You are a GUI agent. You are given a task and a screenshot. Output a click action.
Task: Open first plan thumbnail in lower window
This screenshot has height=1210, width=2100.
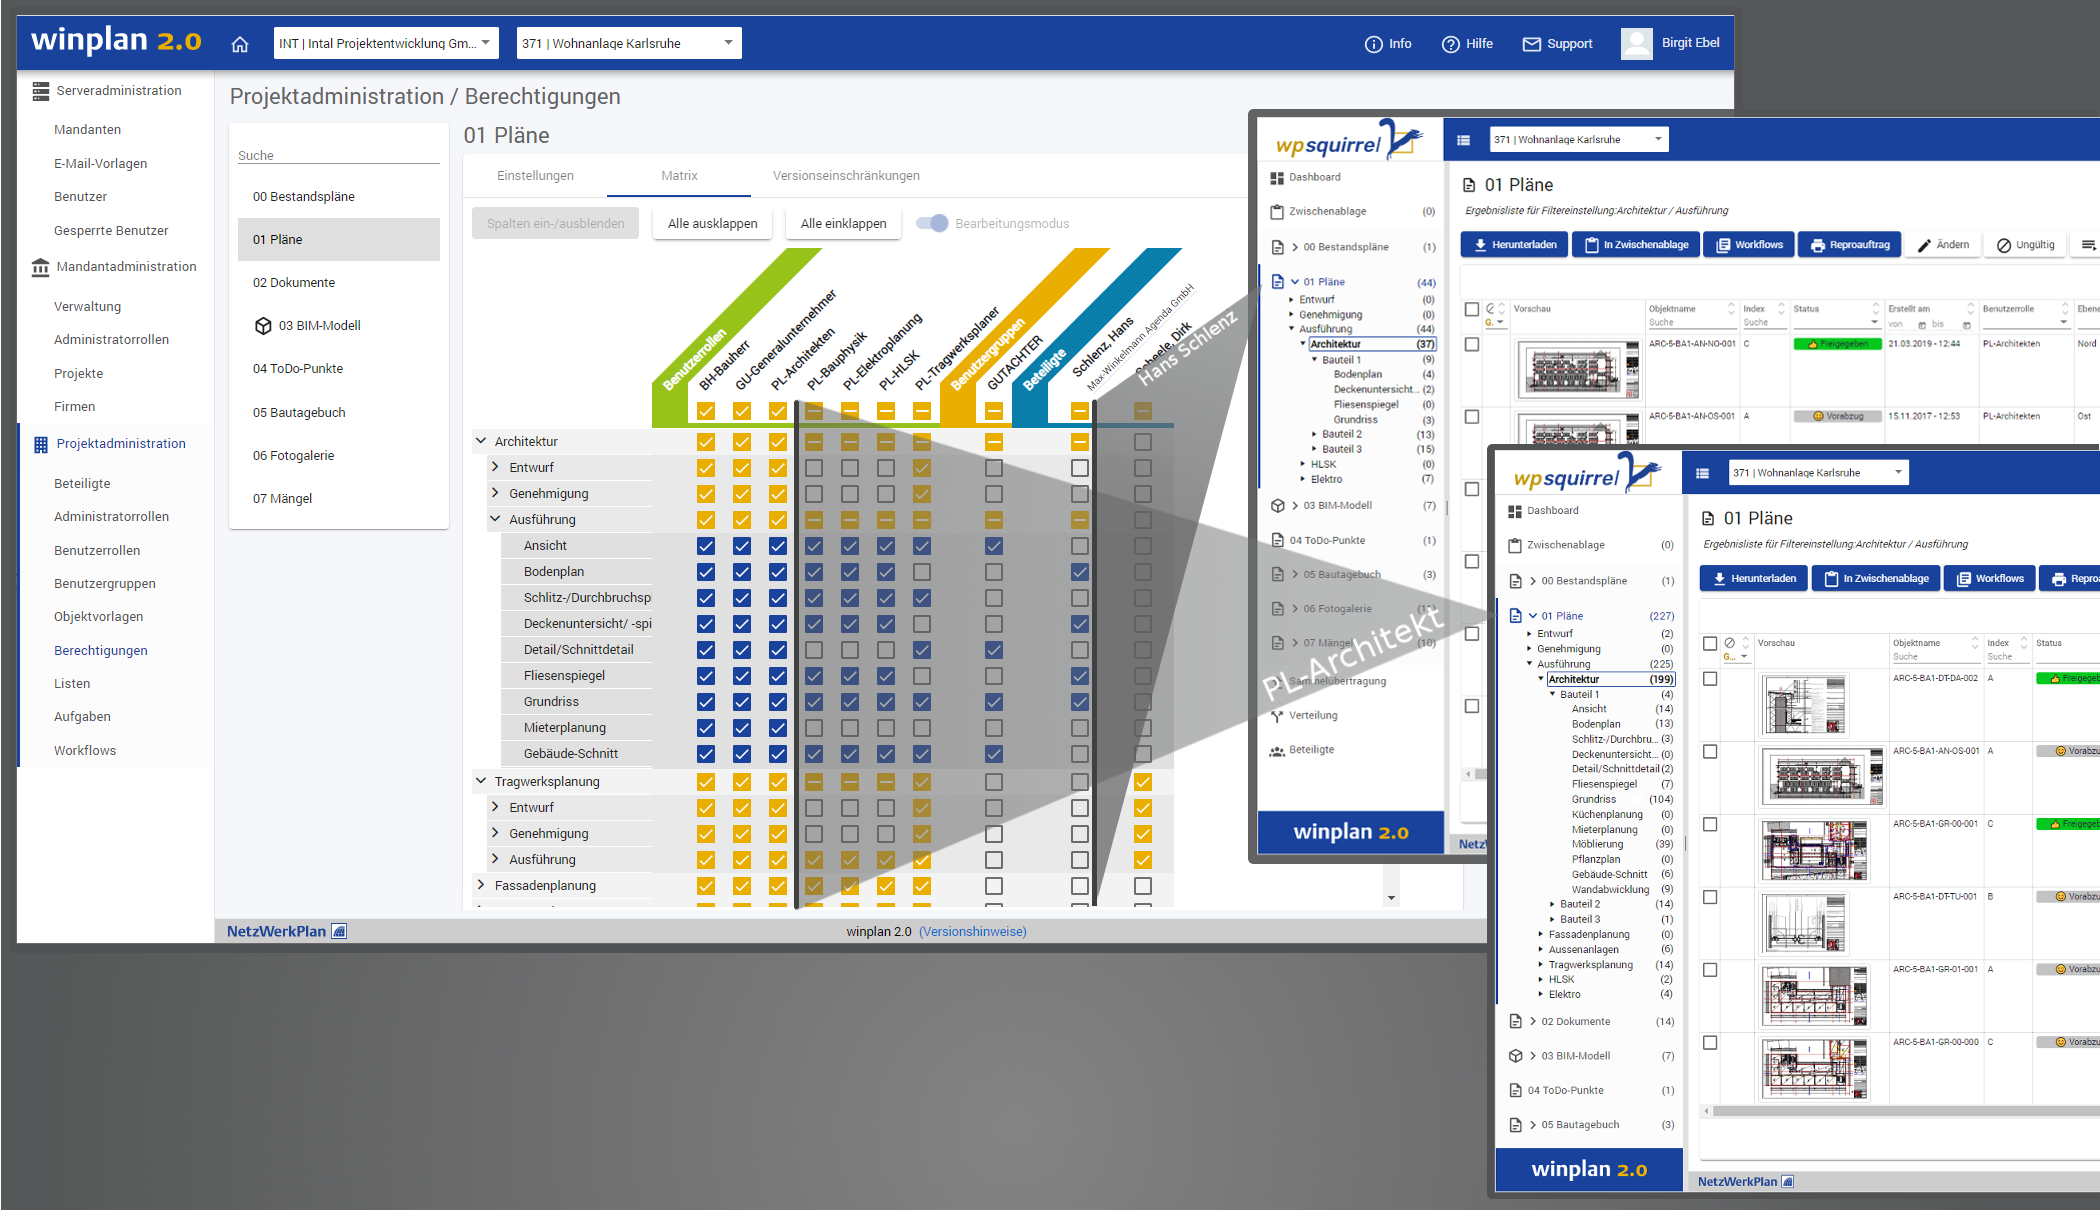[1804, 705]
